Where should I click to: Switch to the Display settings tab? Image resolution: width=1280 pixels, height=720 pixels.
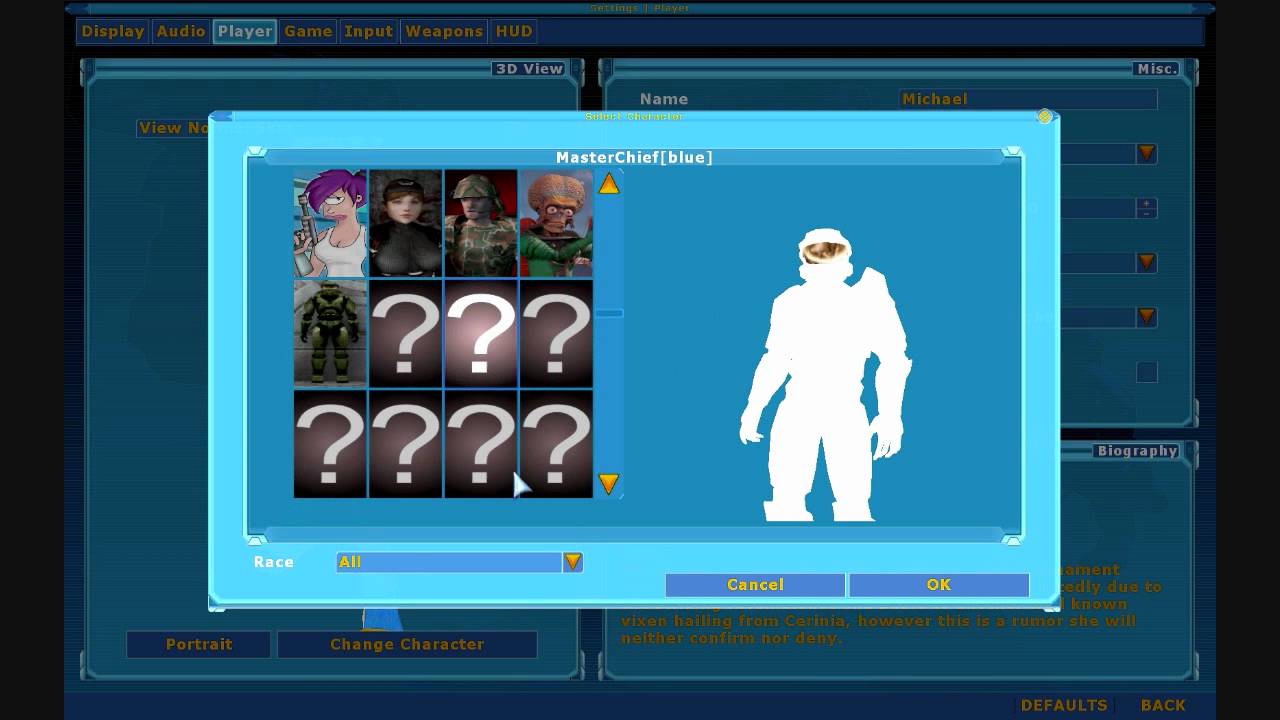pyautogui.click(x=113, y=31)
